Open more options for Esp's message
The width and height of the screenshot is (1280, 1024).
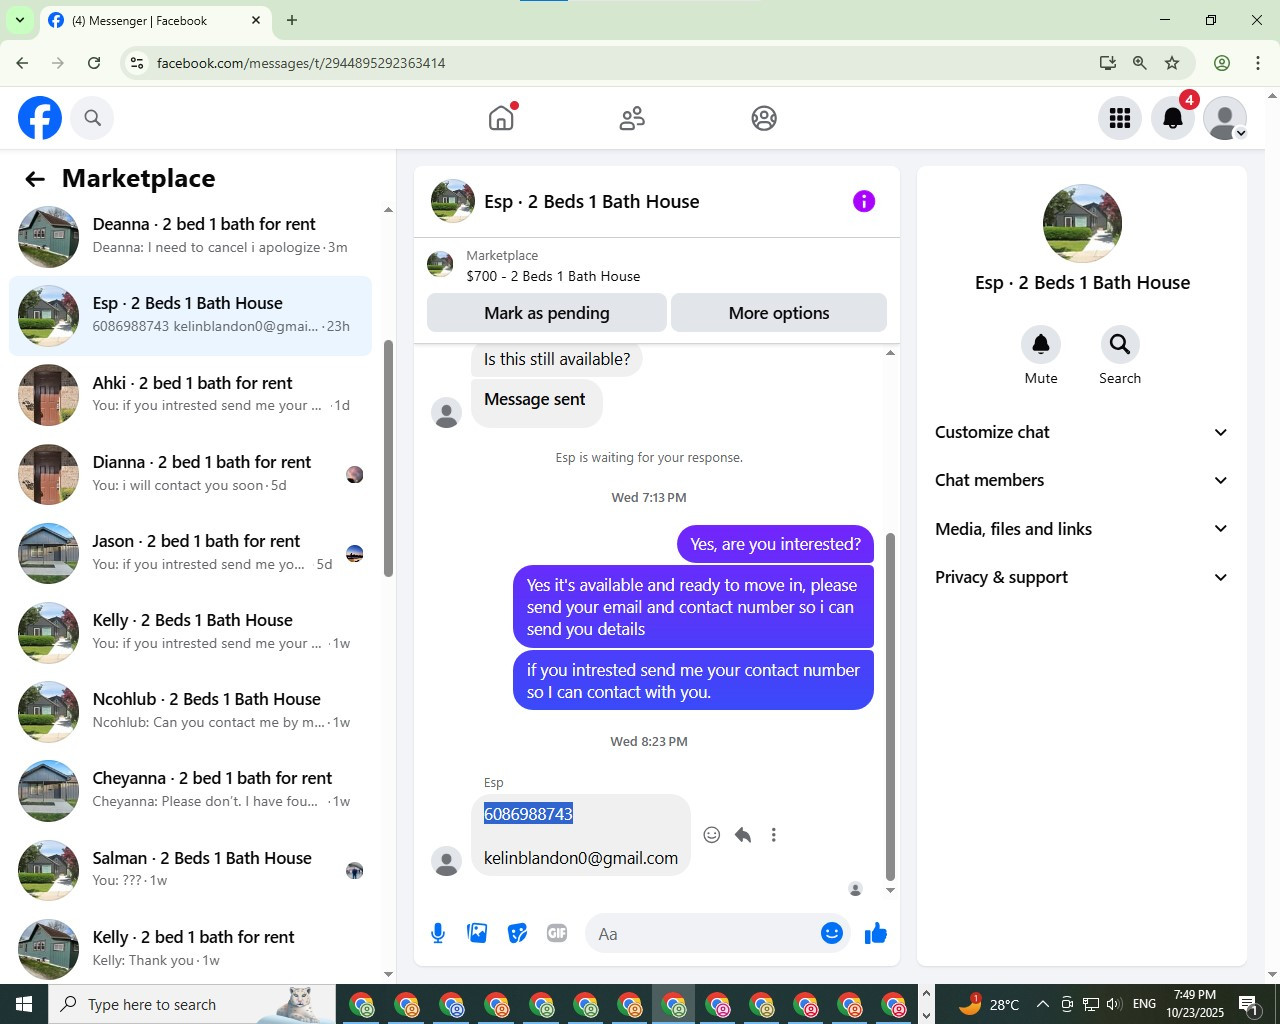(774, 835)
